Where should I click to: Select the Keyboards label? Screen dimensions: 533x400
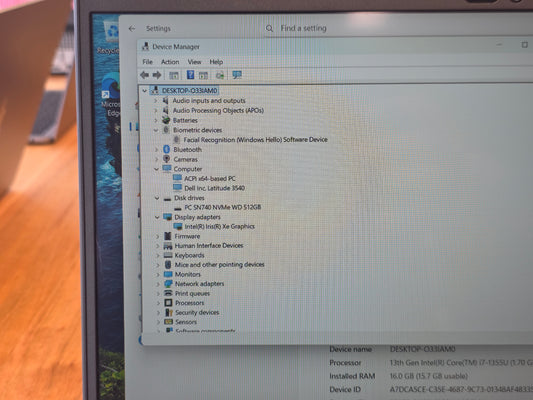(x=189, y=255)
